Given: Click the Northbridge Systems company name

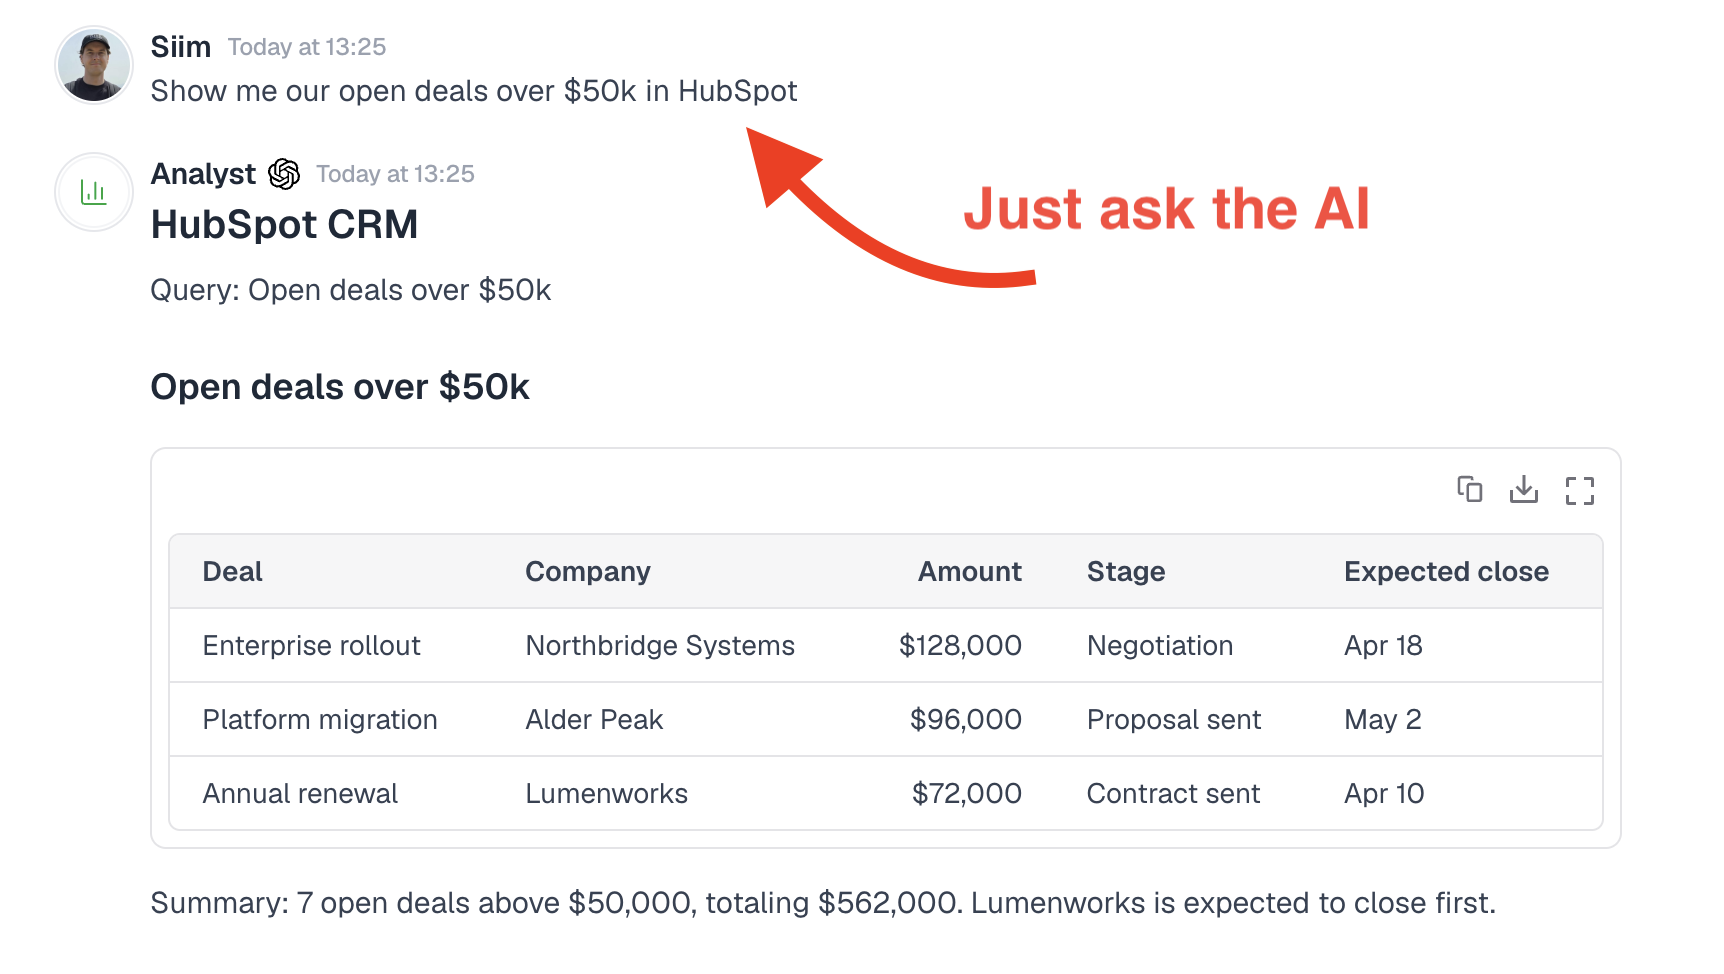Looking at the screenshot, I should [659, 645].
